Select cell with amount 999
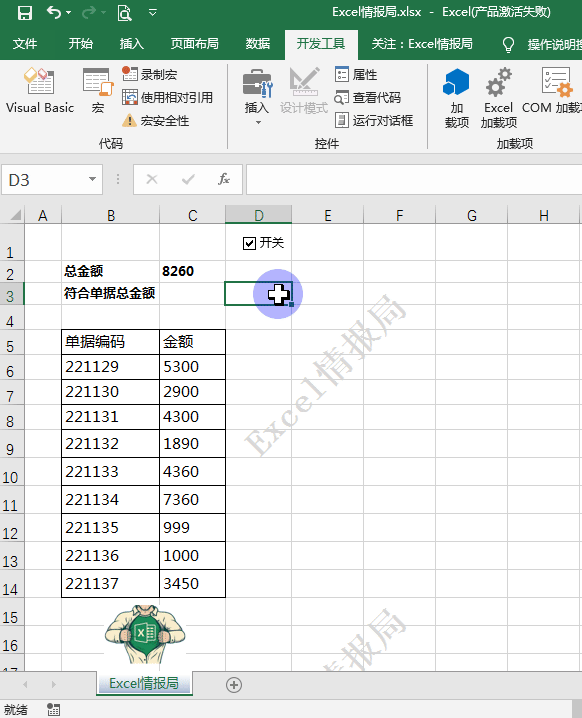The image size is (582, 718). point(192,528)
